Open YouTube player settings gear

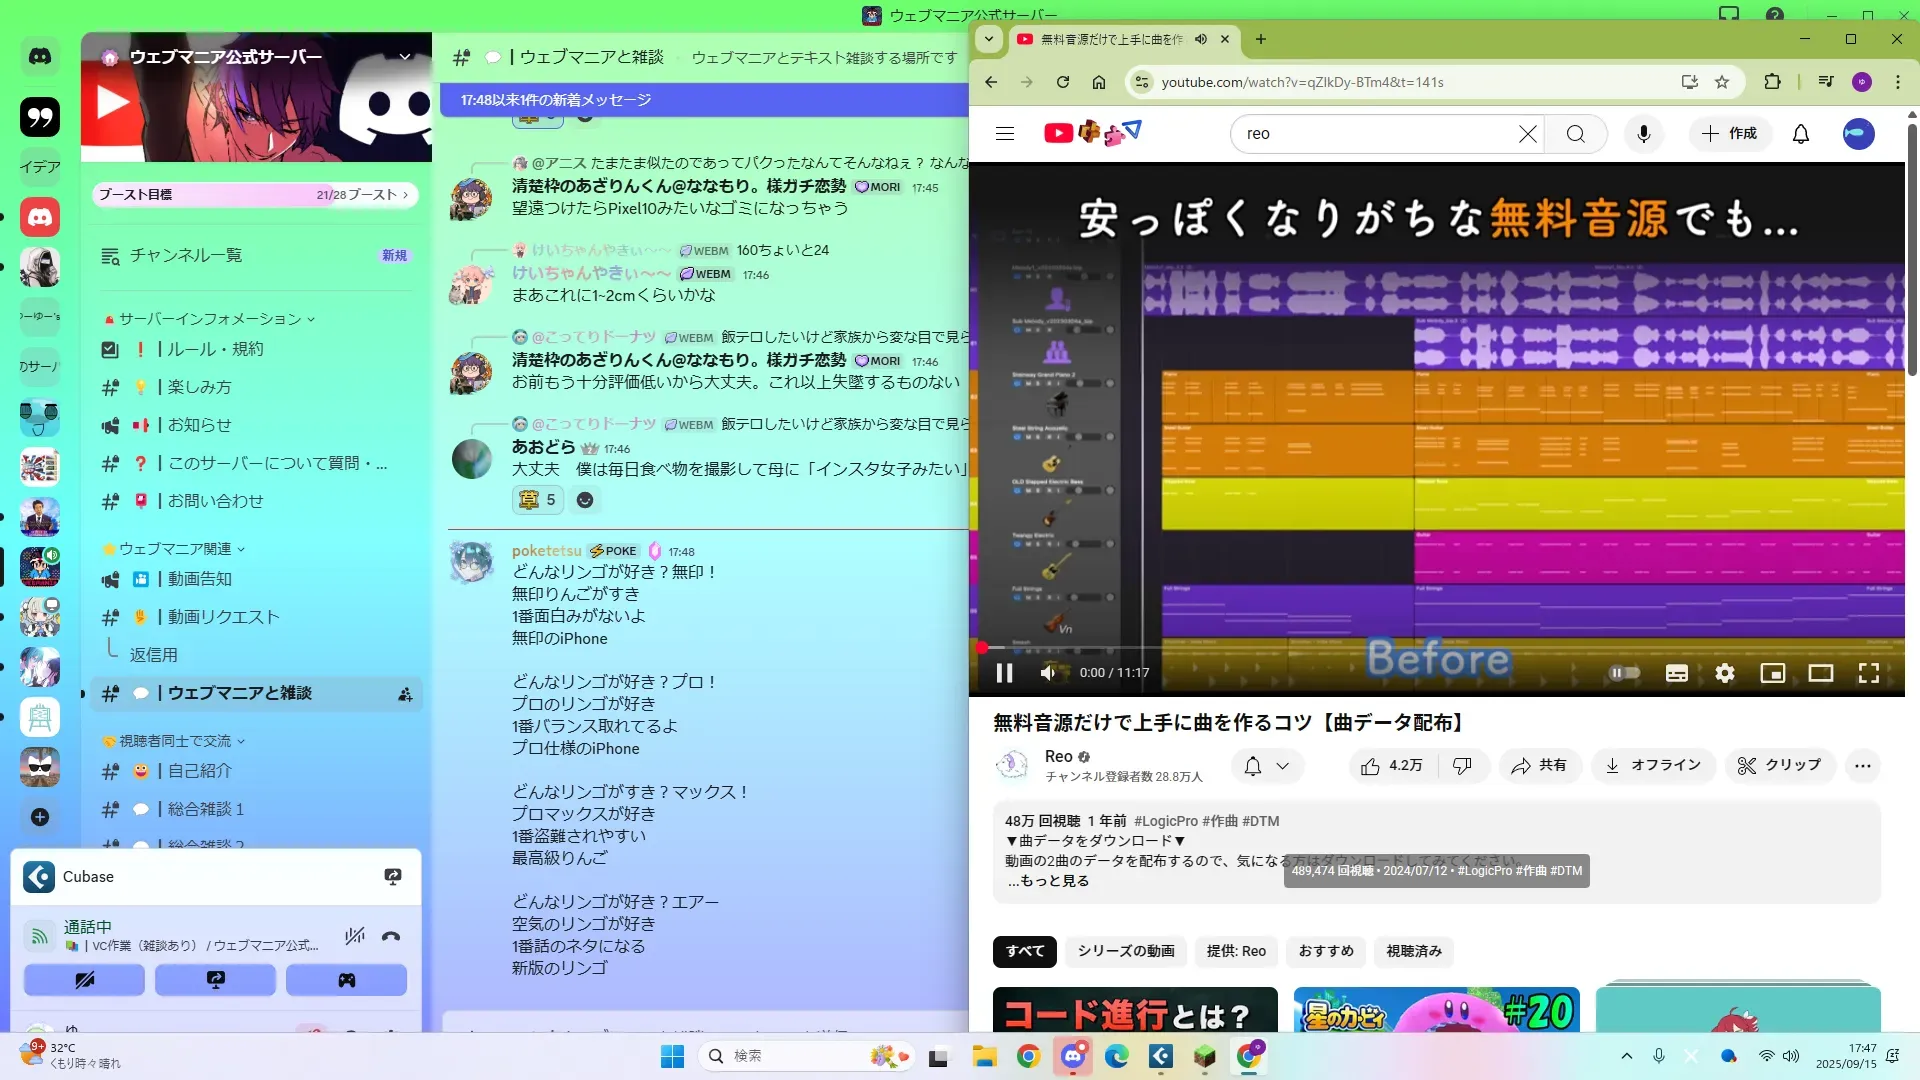coord(1724,673)
